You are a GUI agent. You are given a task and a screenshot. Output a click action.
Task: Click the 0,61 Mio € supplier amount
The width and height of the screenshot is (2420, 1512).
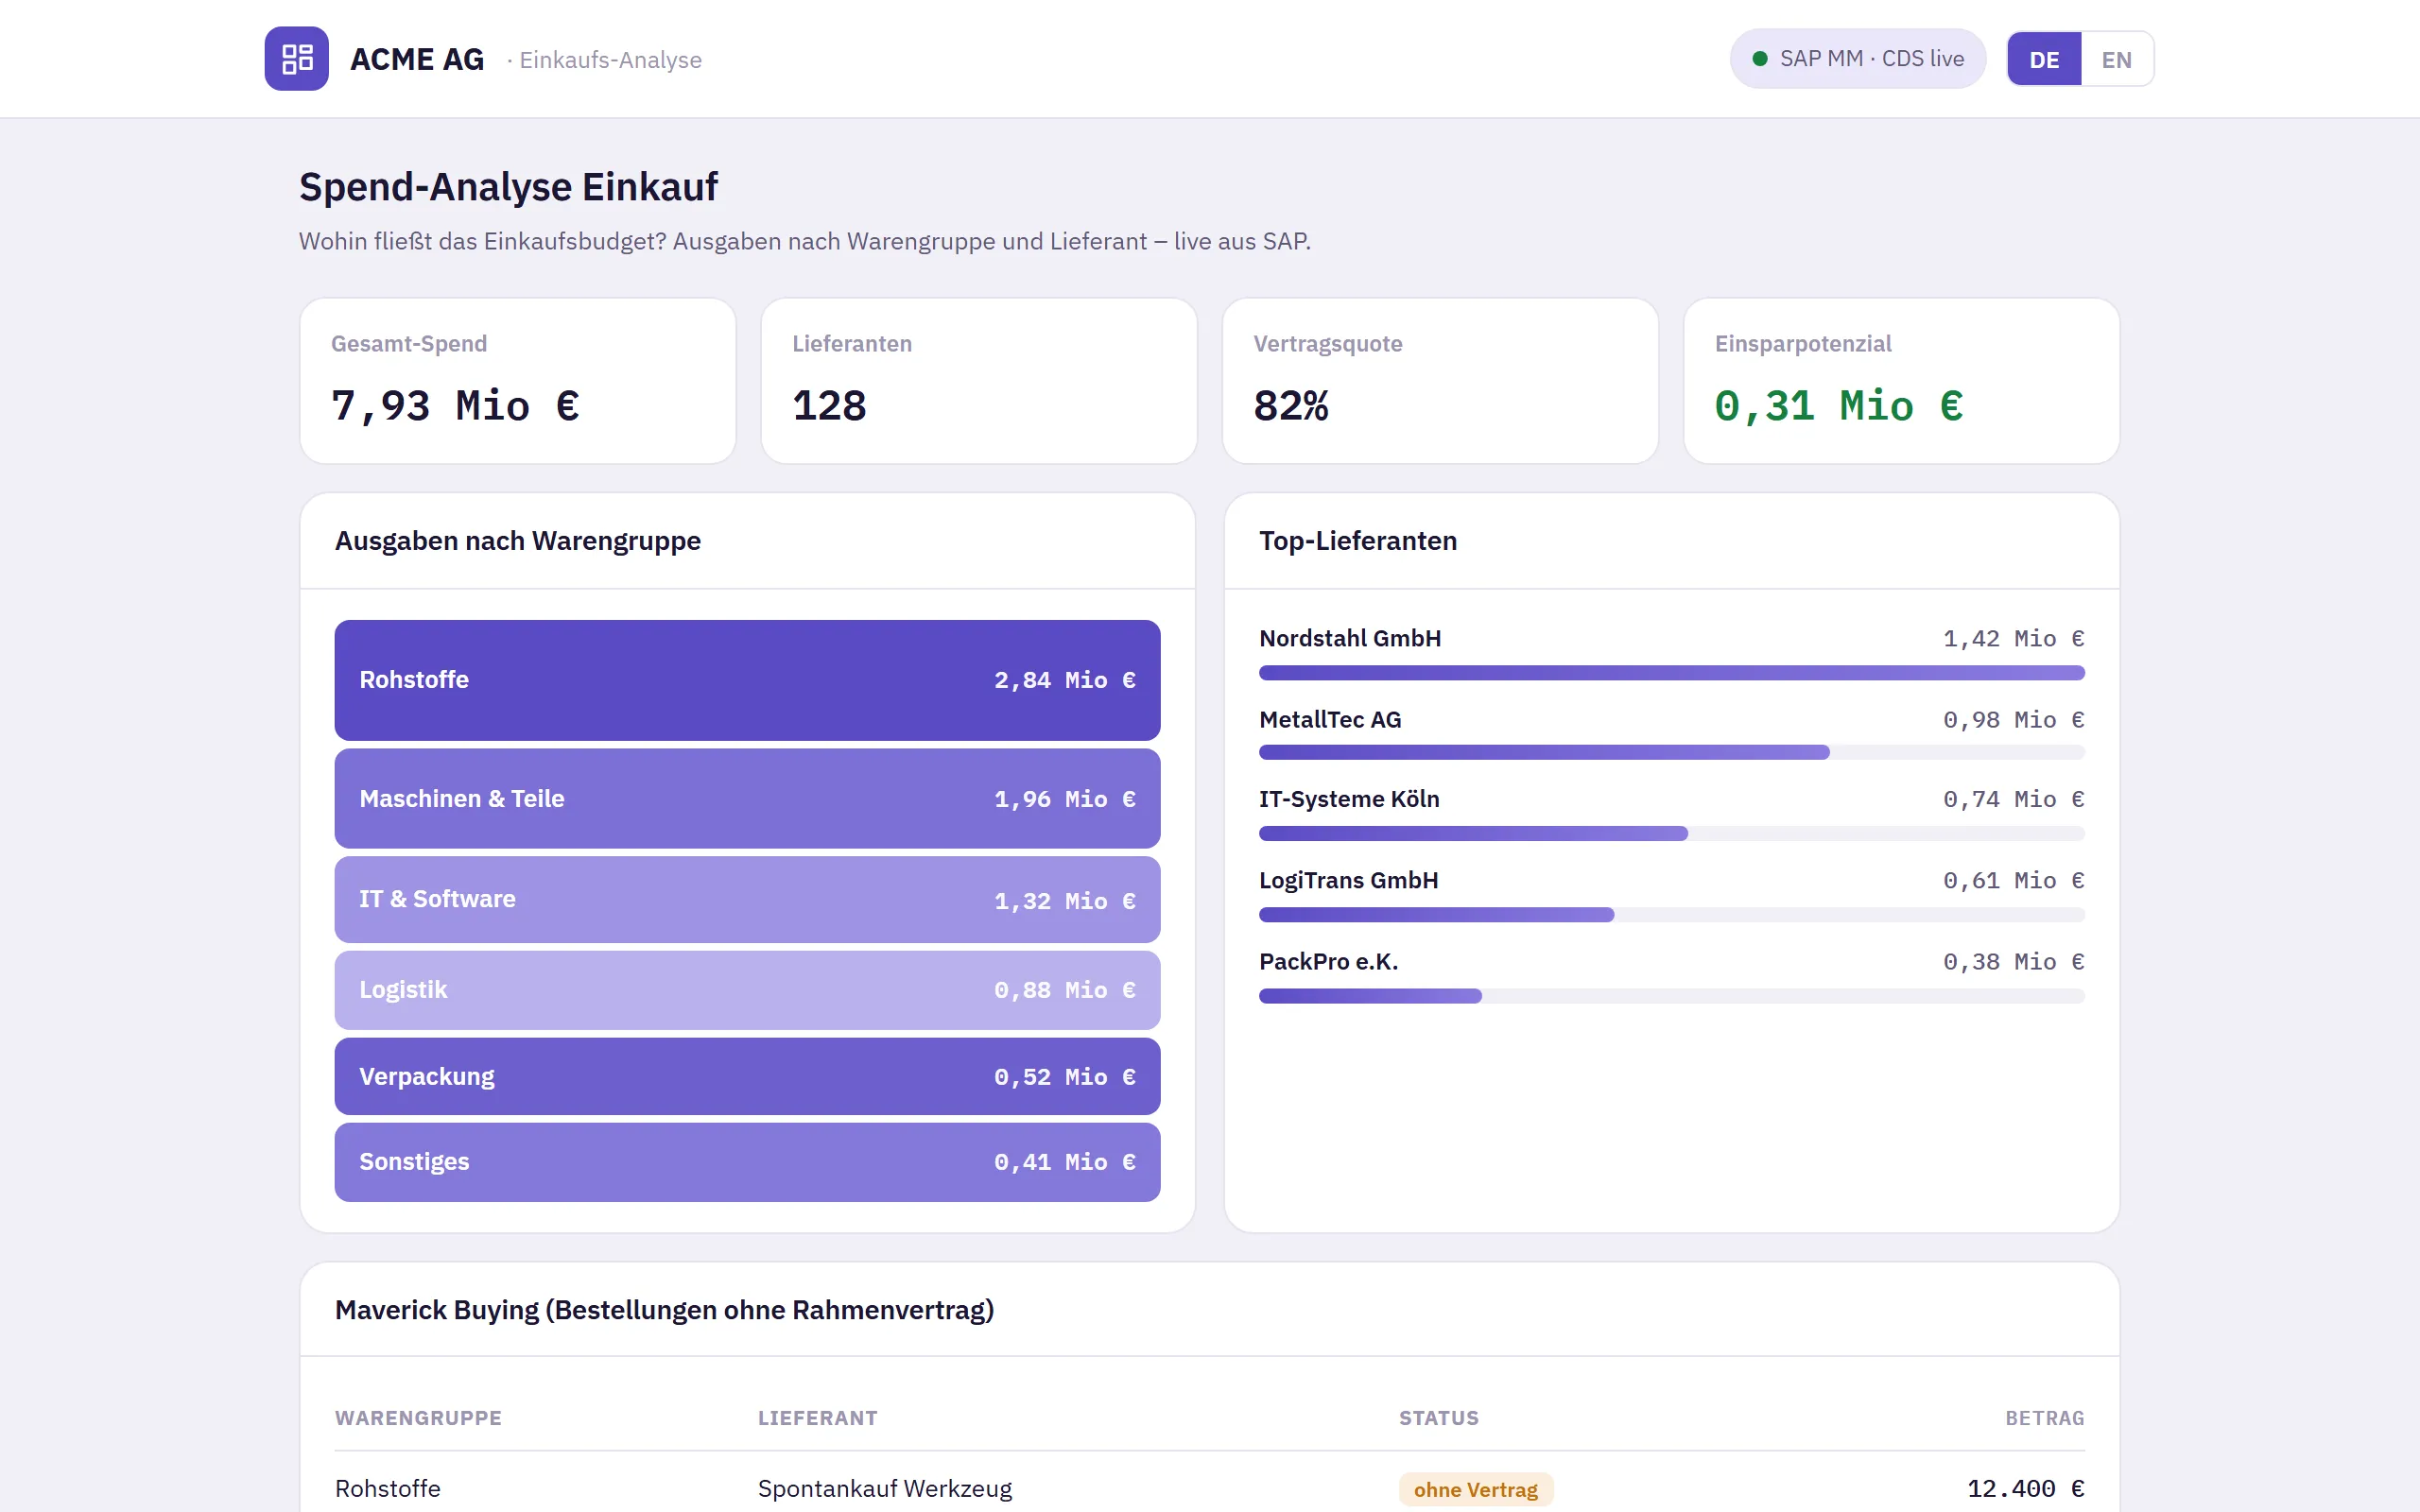point(2013,880)
